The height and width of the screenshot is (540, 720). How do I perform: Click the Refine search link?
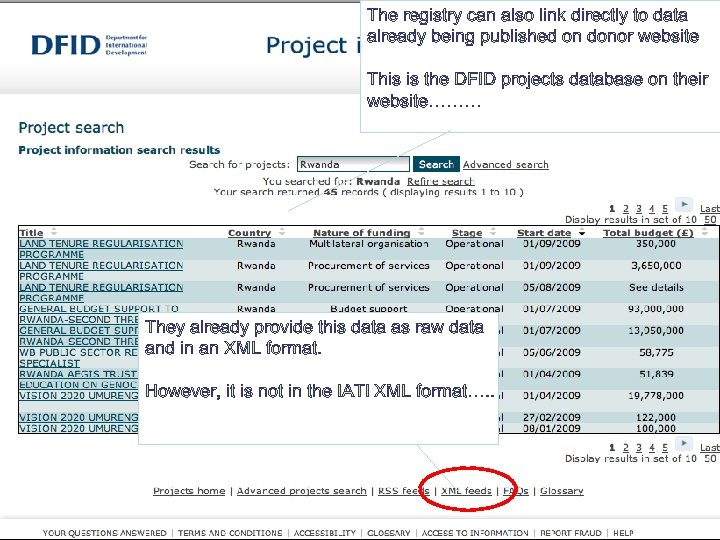pos(440,181)
